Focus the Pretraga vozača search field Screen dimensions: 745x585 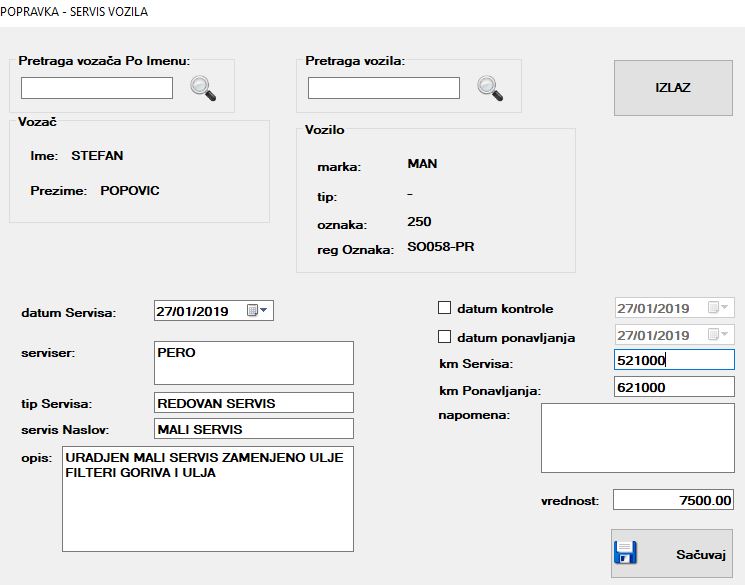click(97, 88)
